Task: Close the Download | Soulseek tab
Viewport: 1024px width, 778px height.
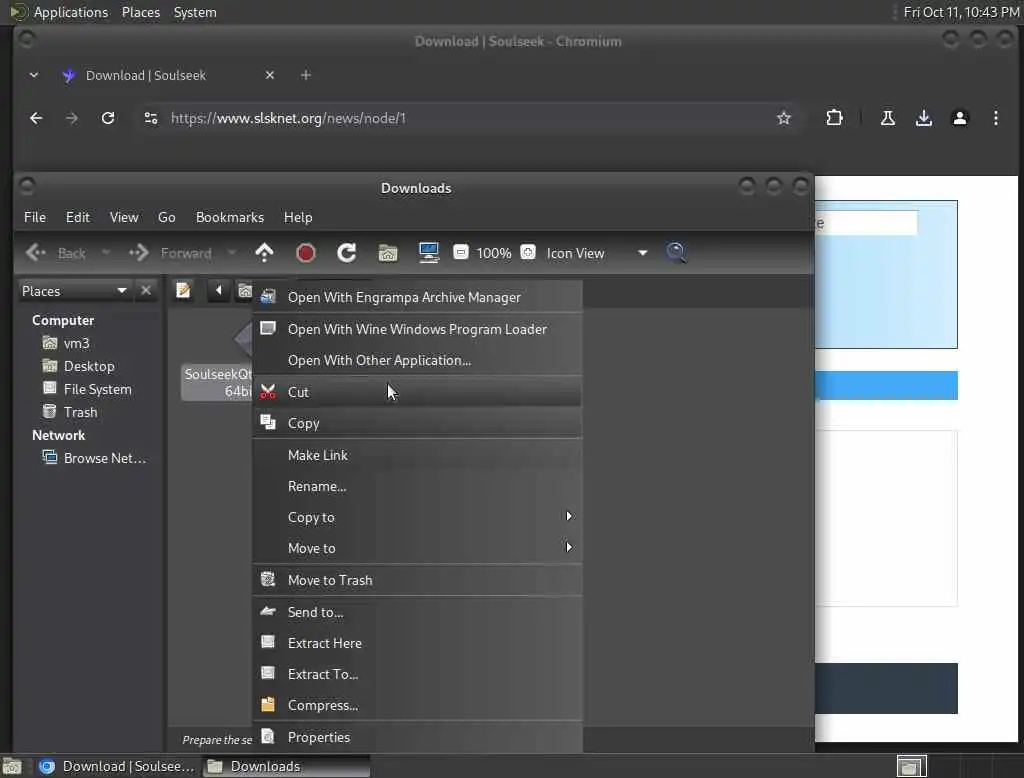Action: click(270, 75)
